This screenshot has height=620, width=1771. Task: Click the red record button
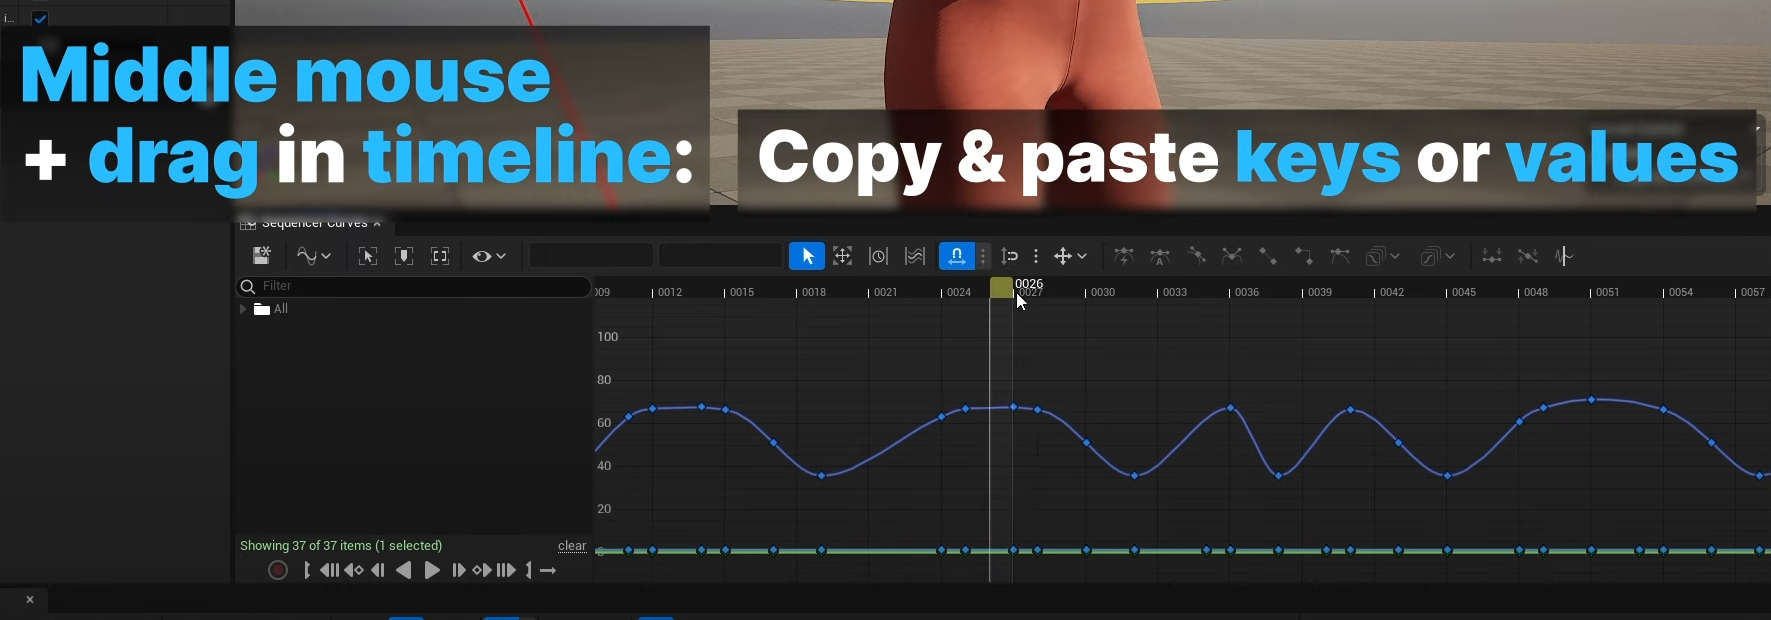coord(278,570)
